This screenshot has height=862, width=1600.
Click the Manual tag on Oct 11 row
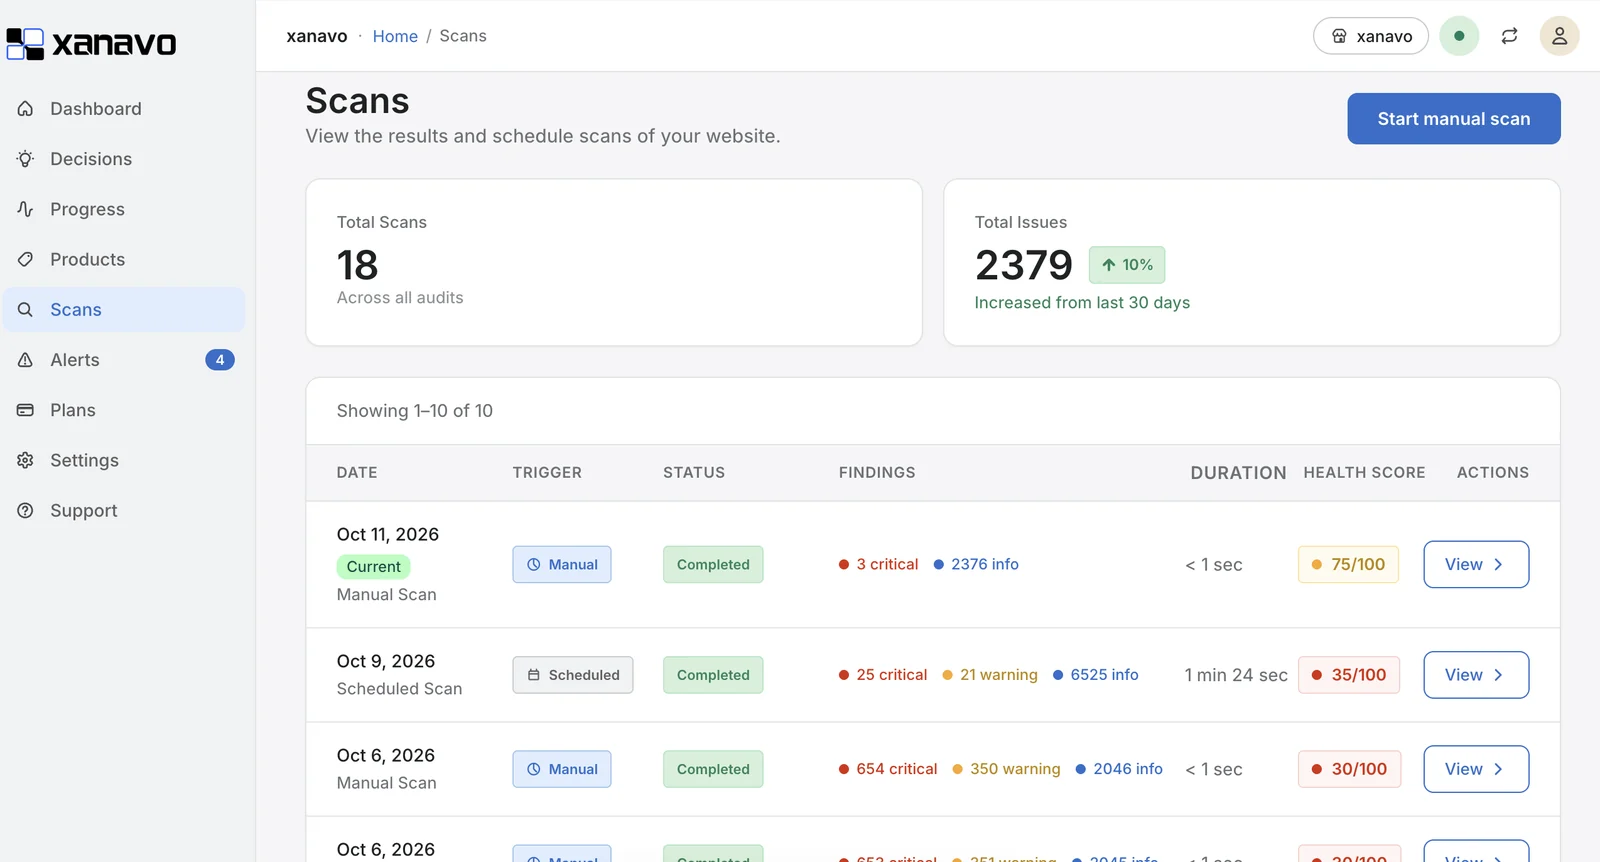[x=562, y=565]
